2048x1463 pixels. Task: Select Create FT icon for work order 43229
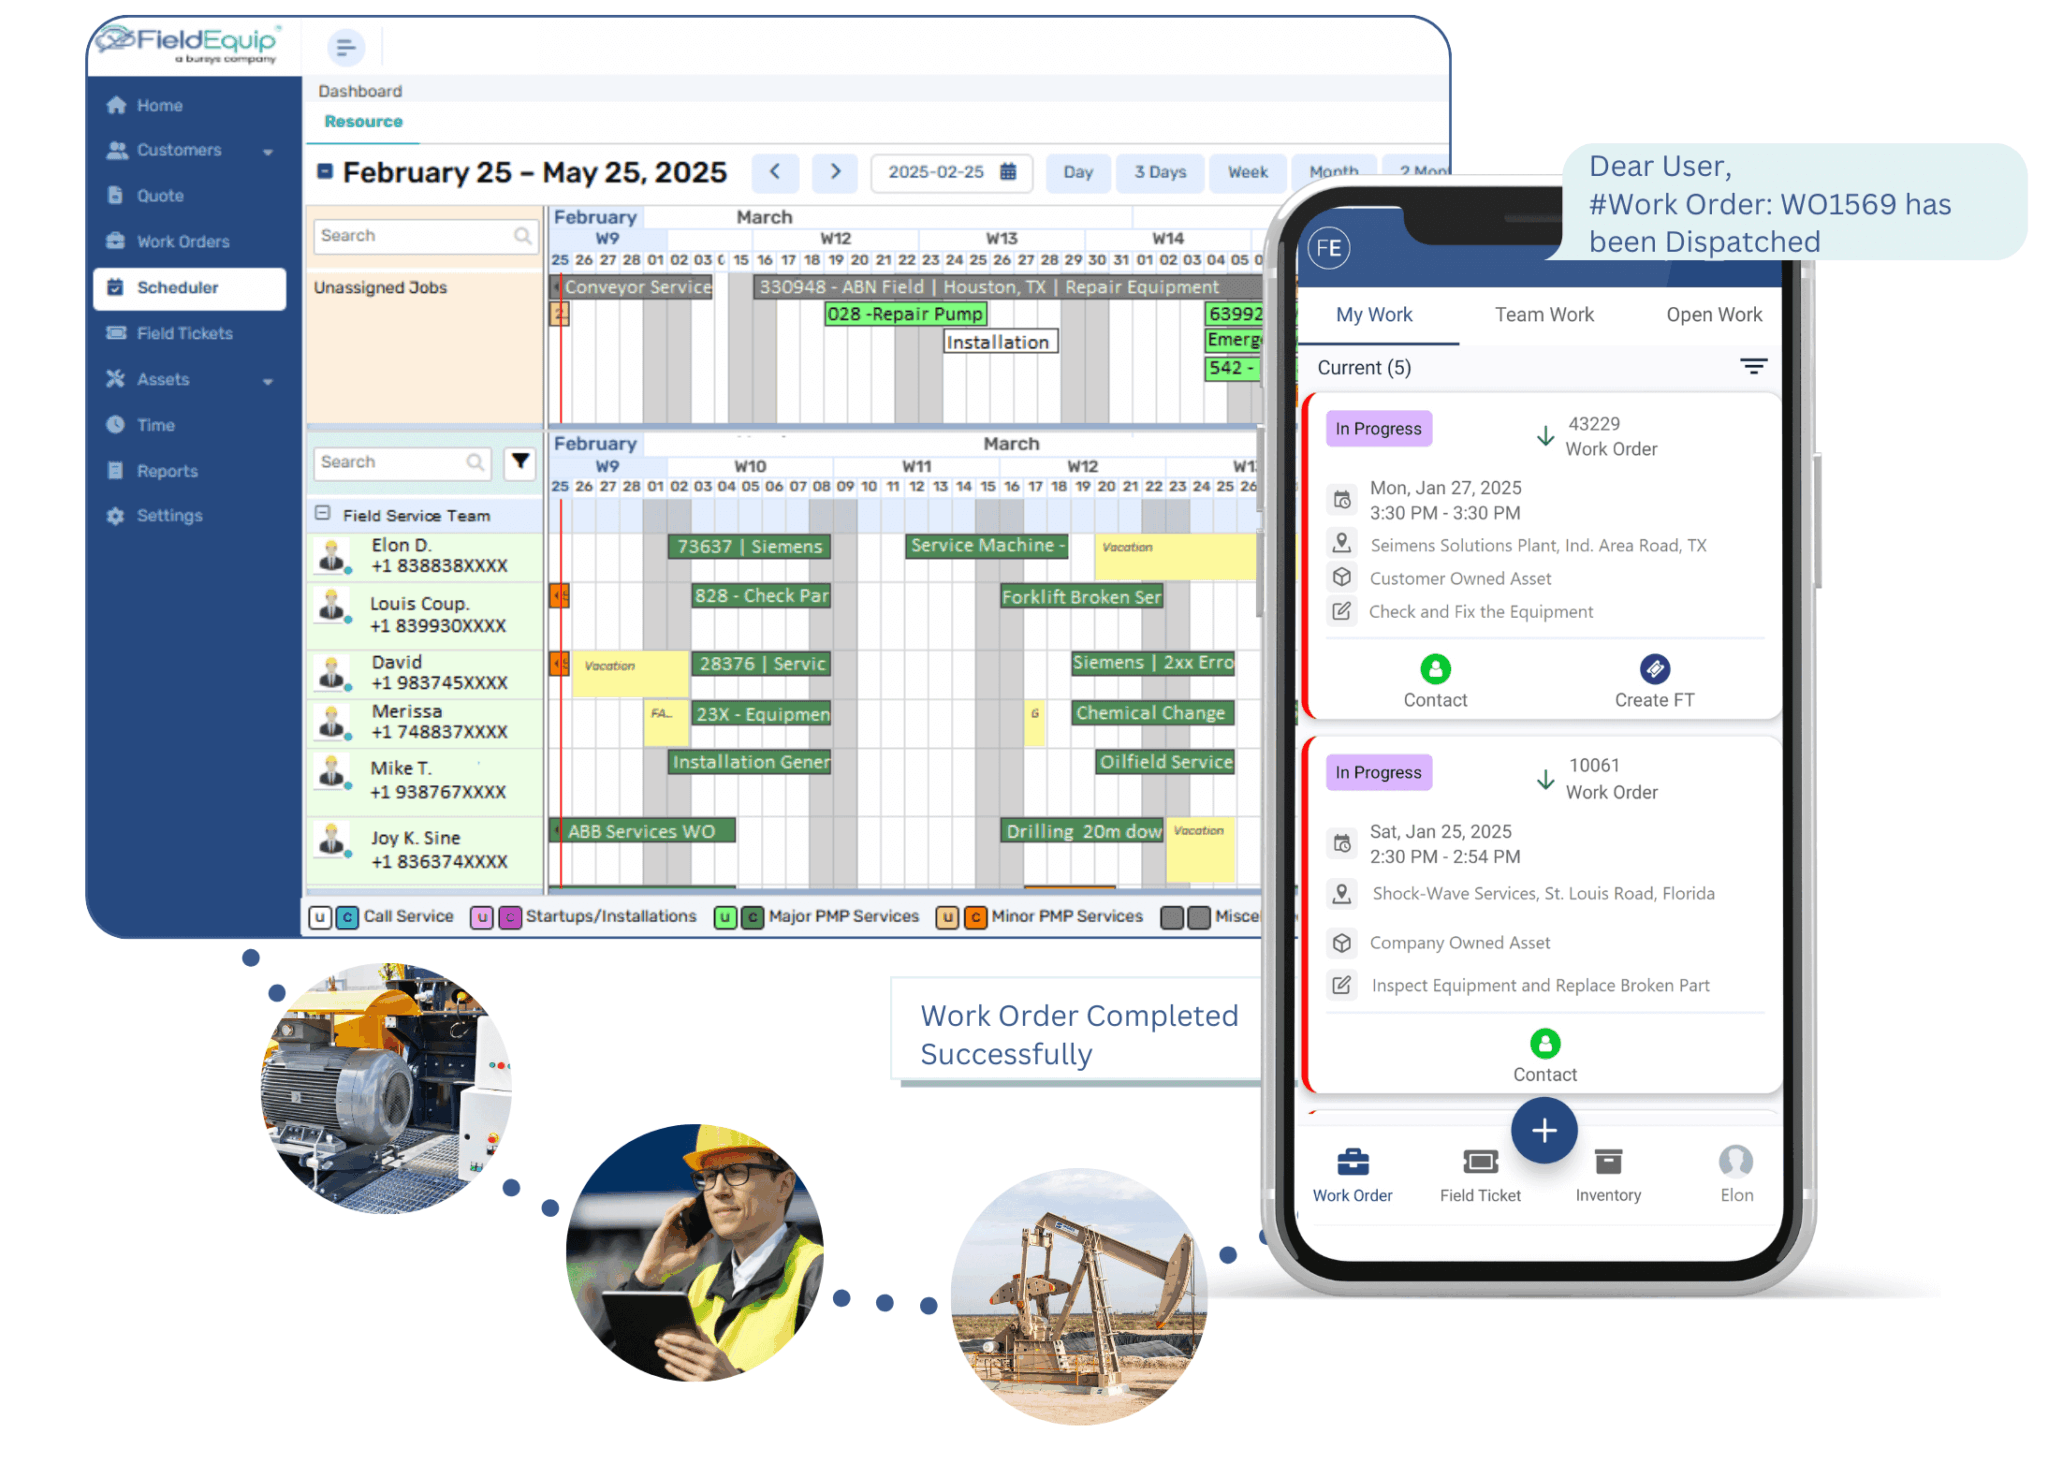[x=1654, y=668]
